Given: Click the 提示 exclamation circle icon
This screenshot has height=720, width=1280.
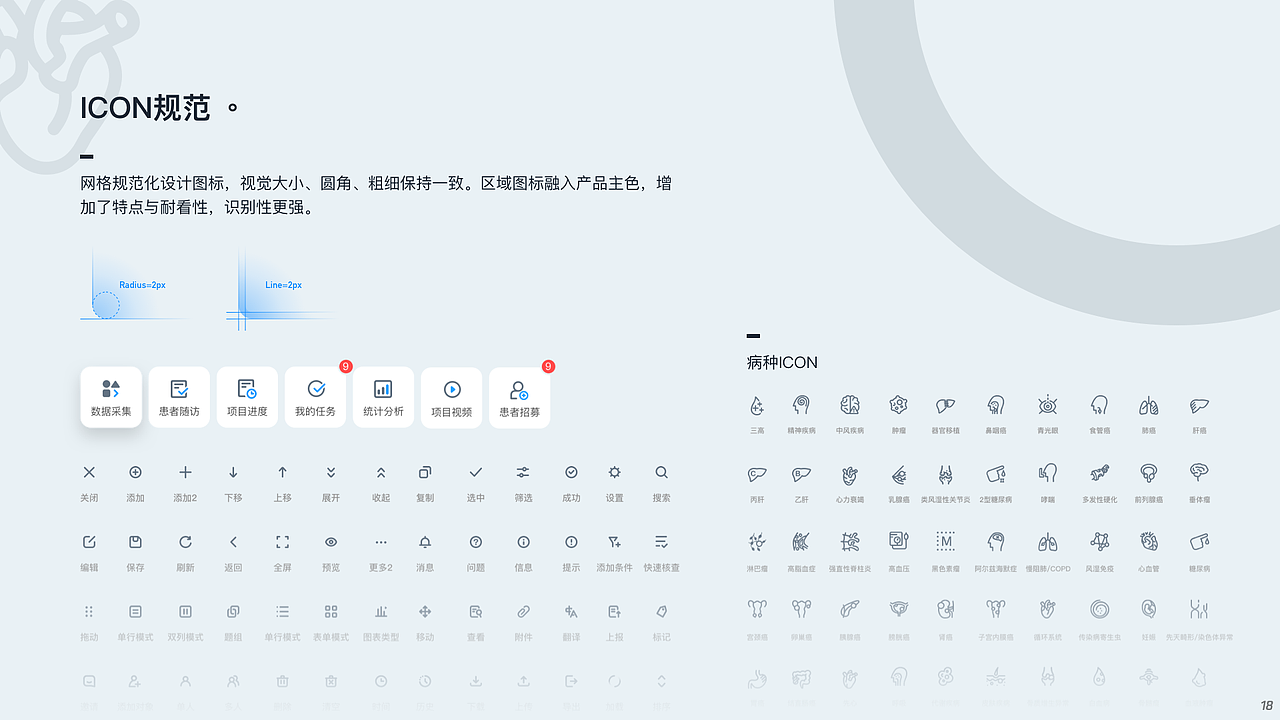Looking at the screenshot, I should point(571,542).
